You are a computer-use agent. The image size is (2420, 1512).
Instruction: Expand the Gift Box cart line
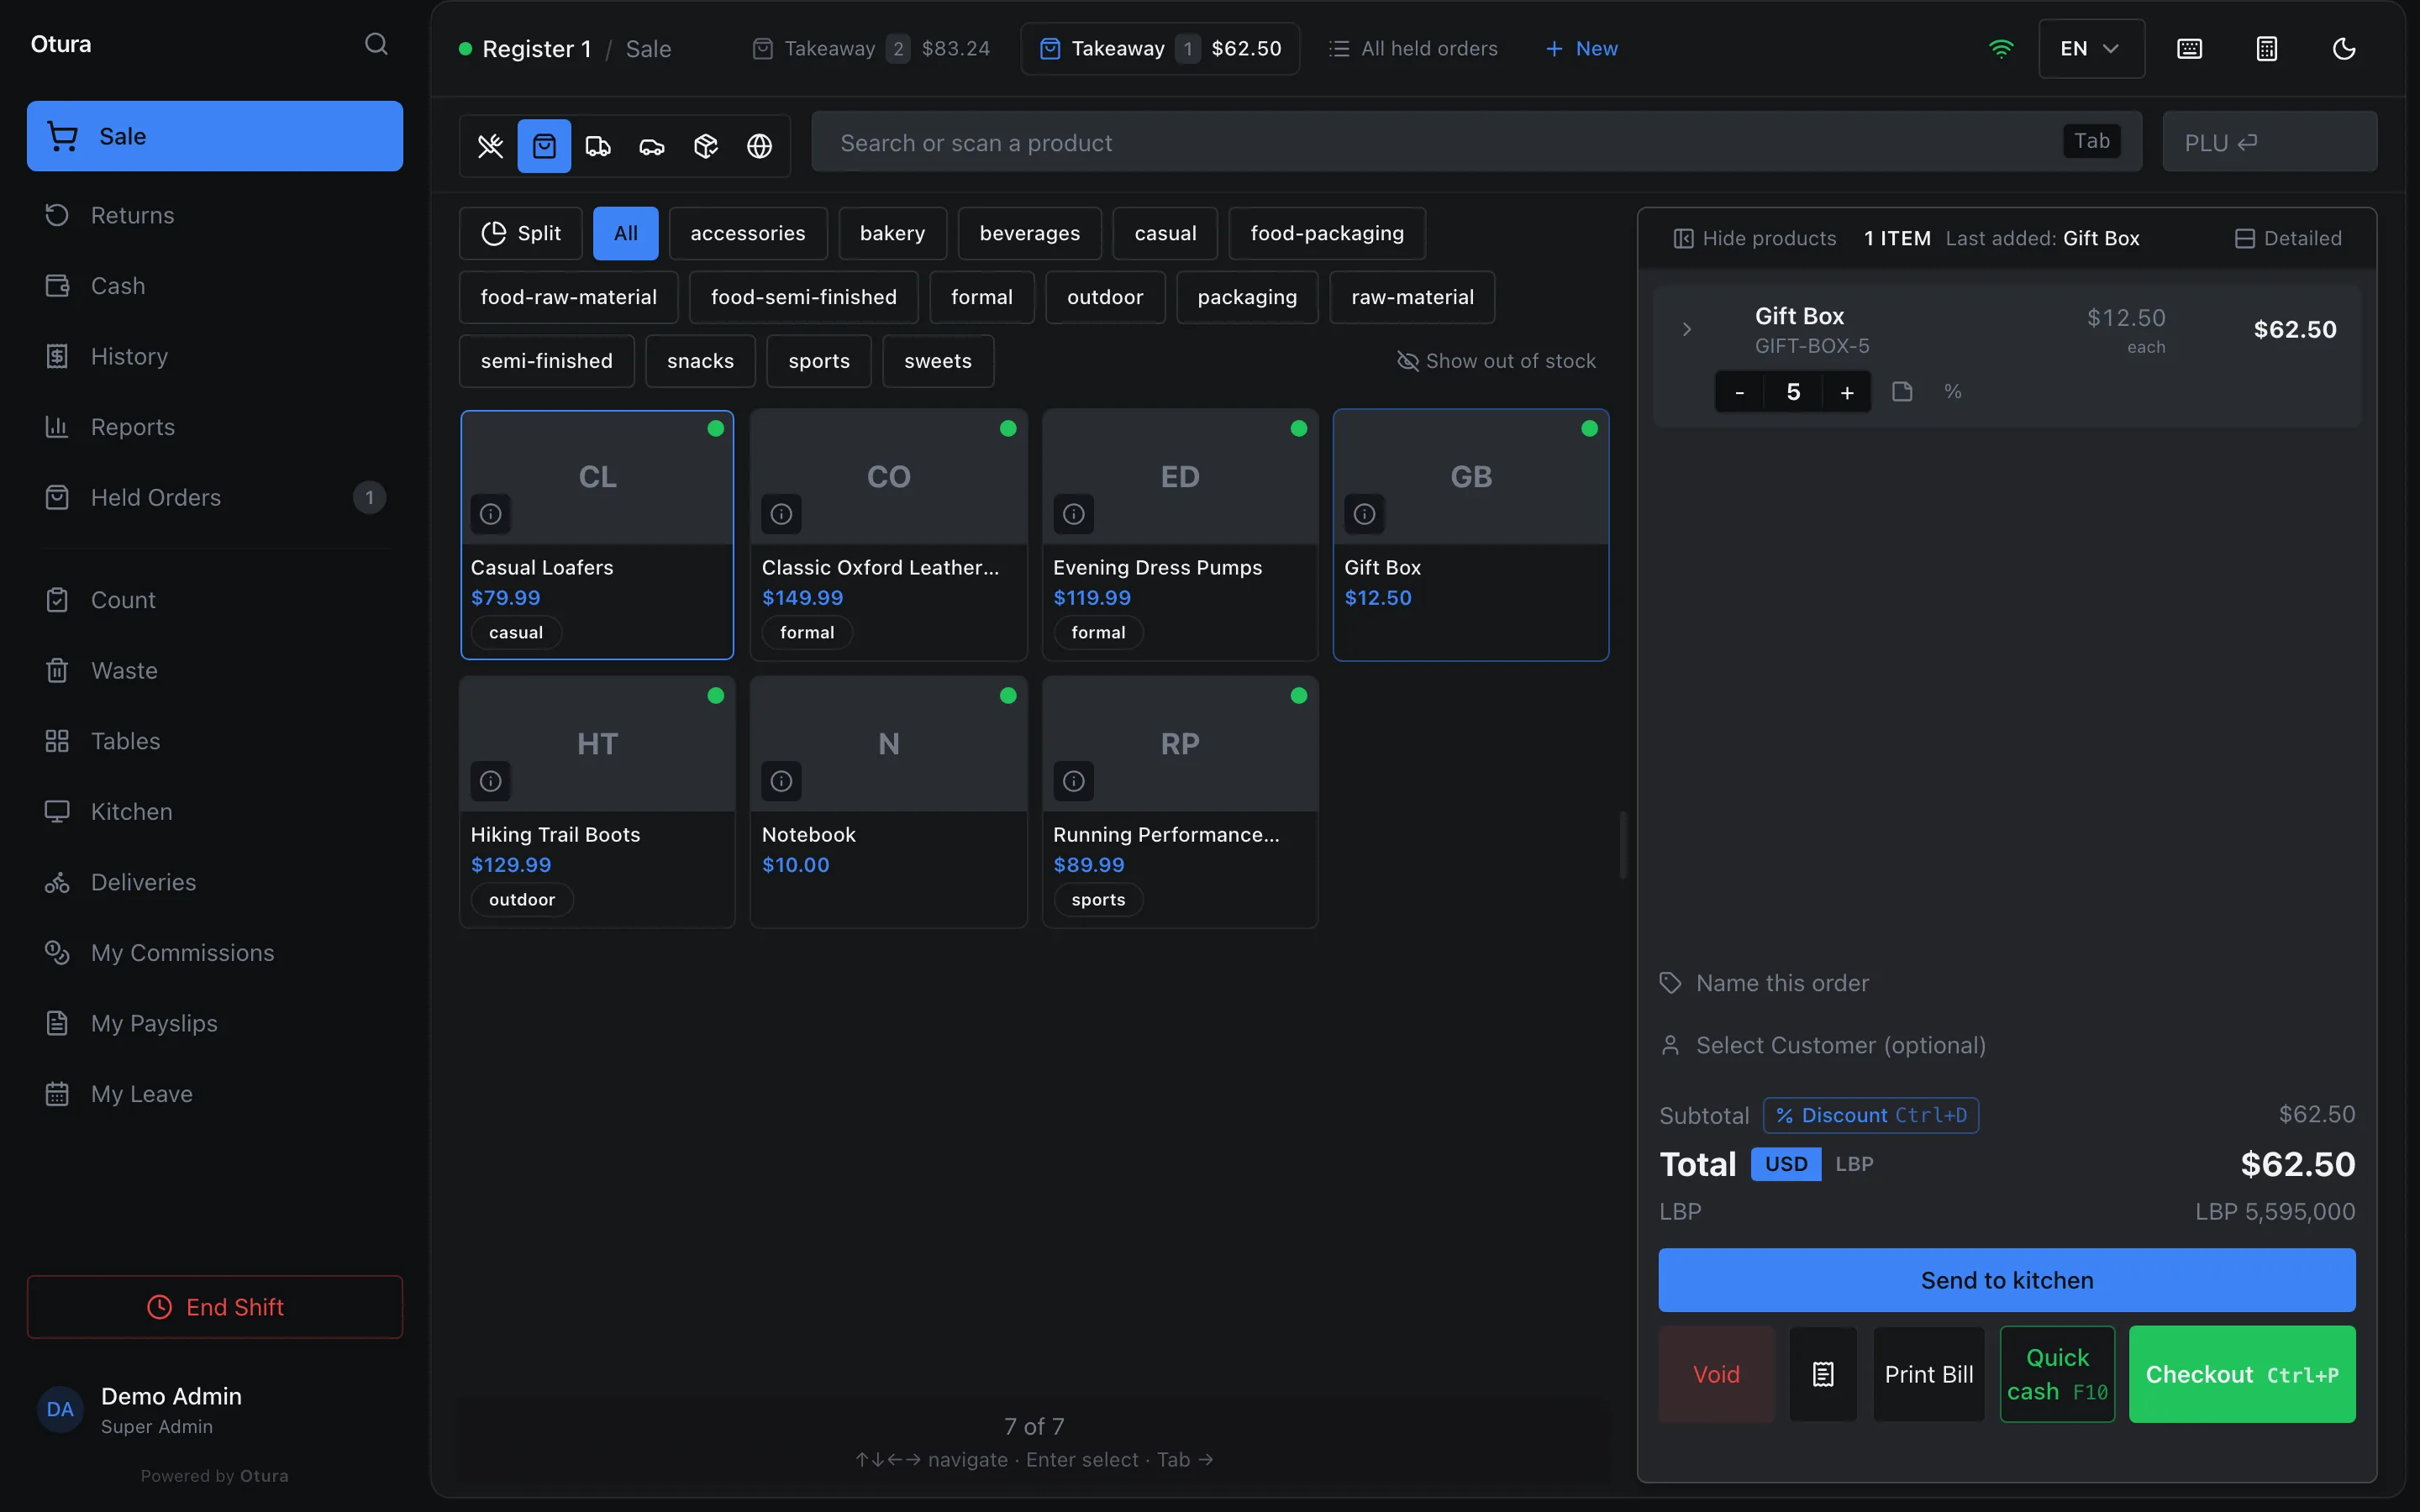pyautogui.click(x=1686, y=329)
